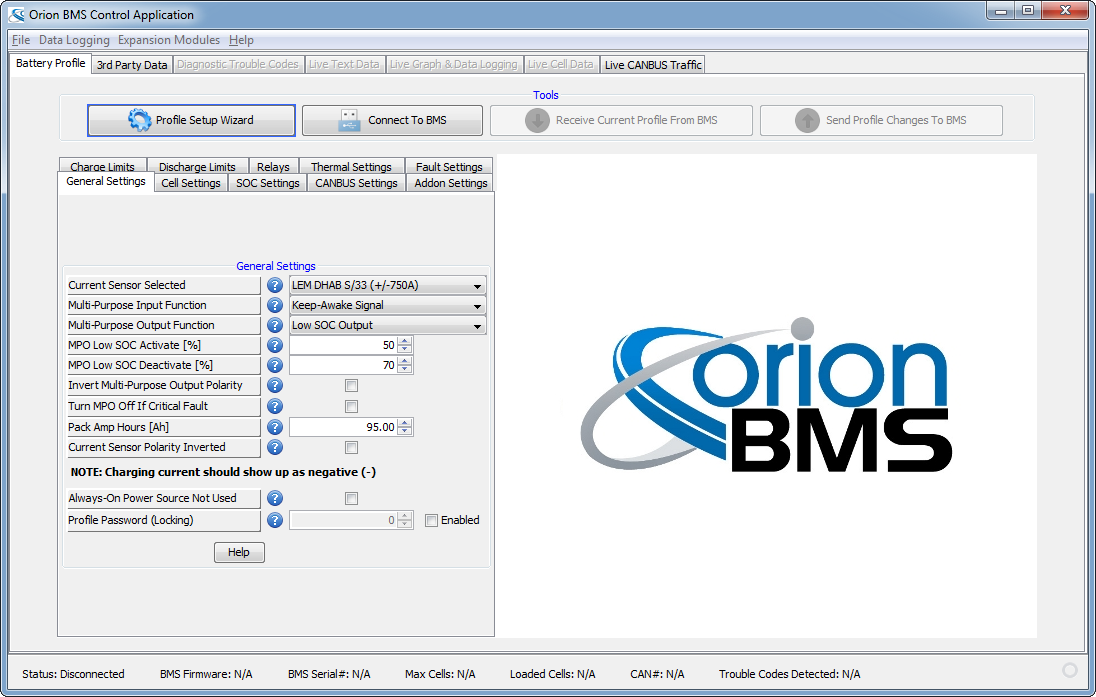Screen dimensions: 1096x697
Task: Click the MPO Low SOC Activate value field
Action: pos(343,345)
